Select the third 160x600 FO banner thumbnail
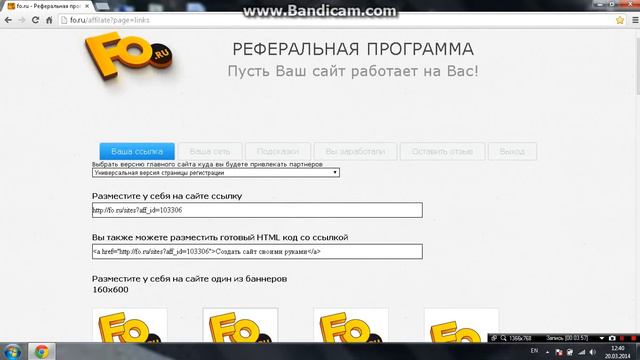This screenshot has height=360, width=640. pos(351,325)
